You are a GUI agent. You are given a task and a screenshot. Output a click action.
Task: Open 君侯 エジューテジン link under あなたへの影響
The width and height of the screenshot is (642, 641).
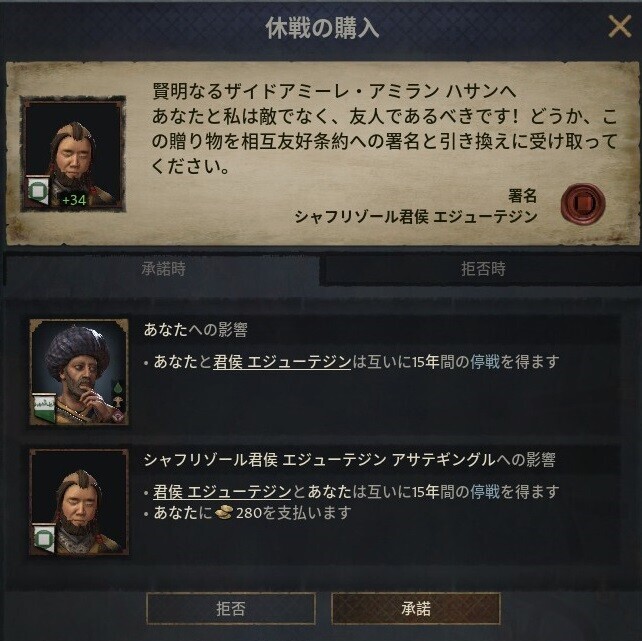click(x=282, y=362)
